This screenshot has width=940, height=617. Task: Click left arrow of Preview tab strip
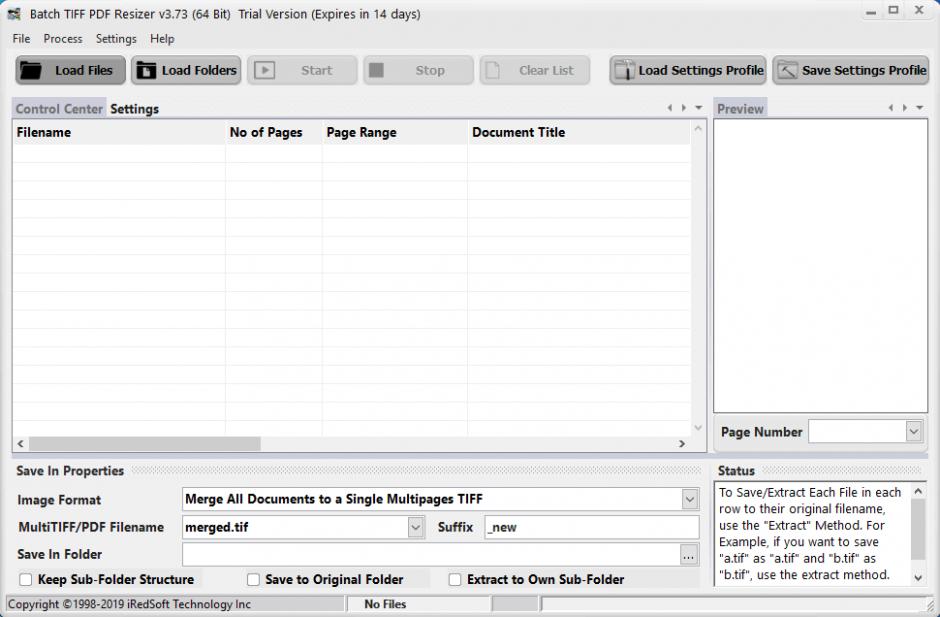[891, 108]
